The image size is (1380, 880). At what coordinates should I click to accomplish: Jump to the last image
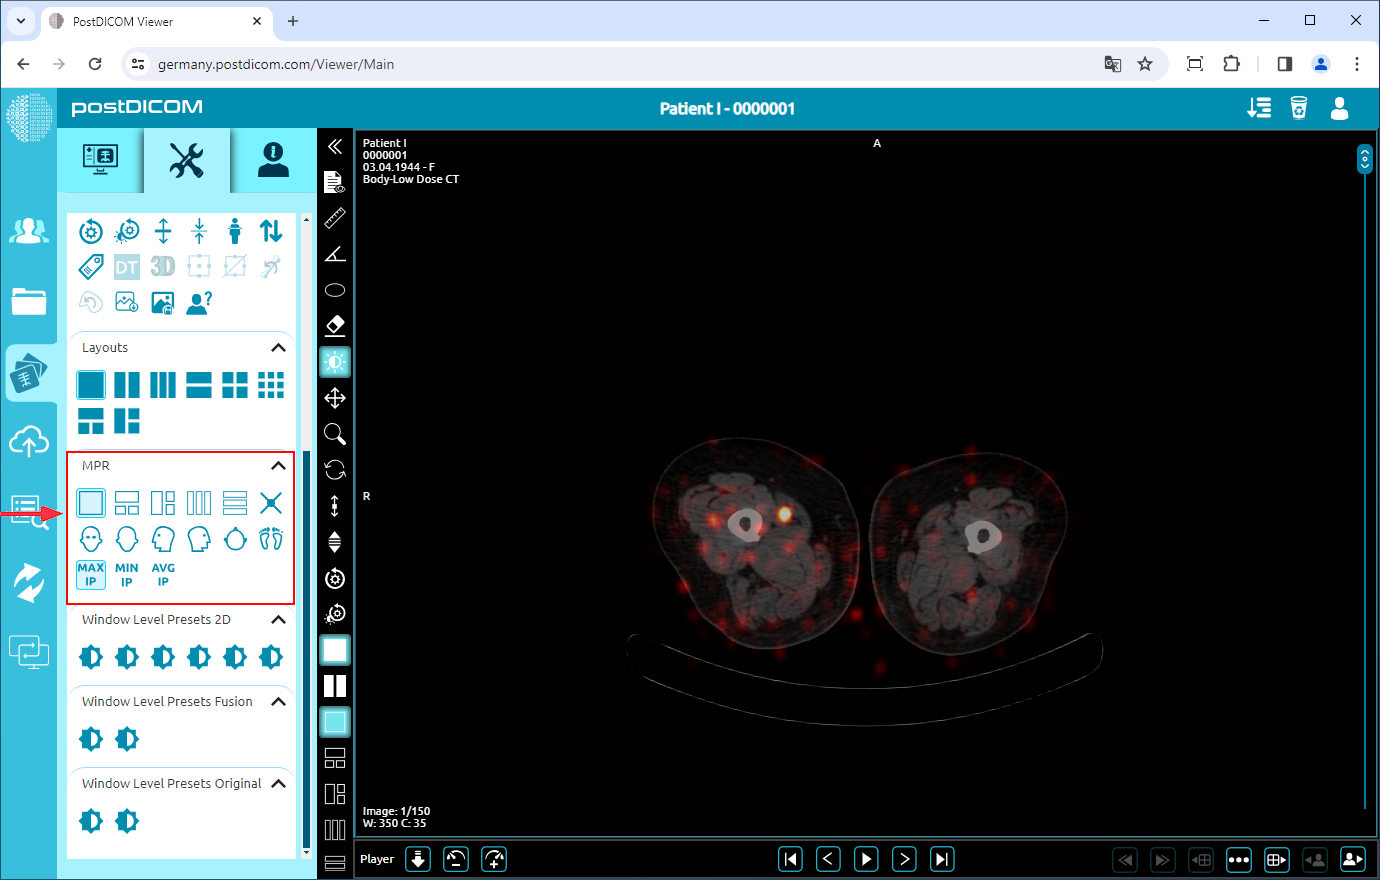tap(941, 858)
